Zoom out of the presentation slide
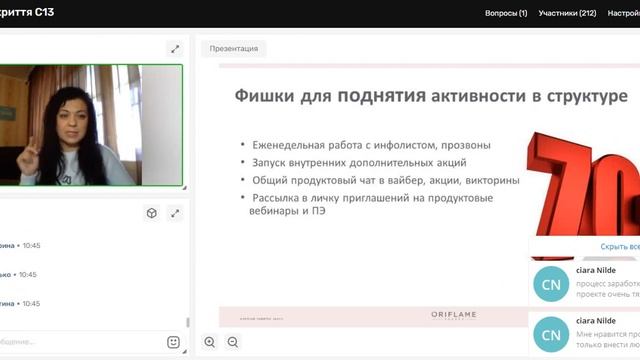This screenshot has height=360, width=640. (x=233, y=342)
